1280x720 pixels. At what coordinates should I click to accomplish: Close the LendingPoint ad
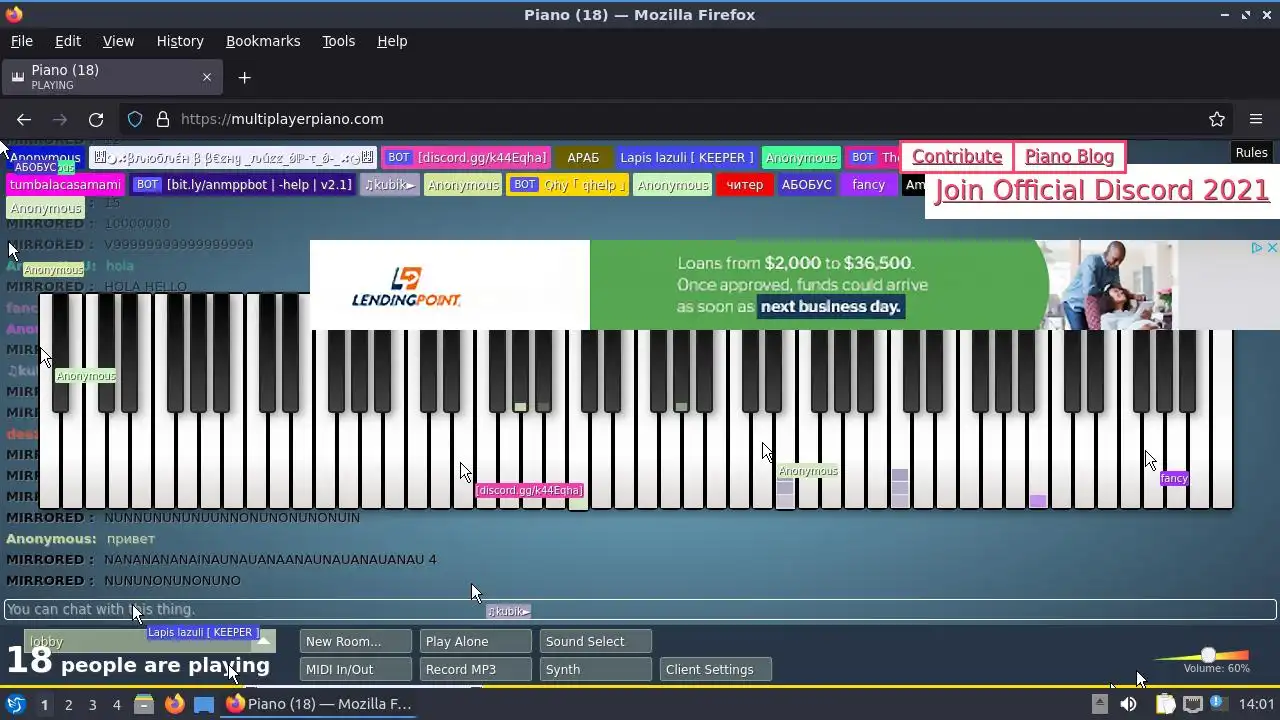tap(1272, 248)
